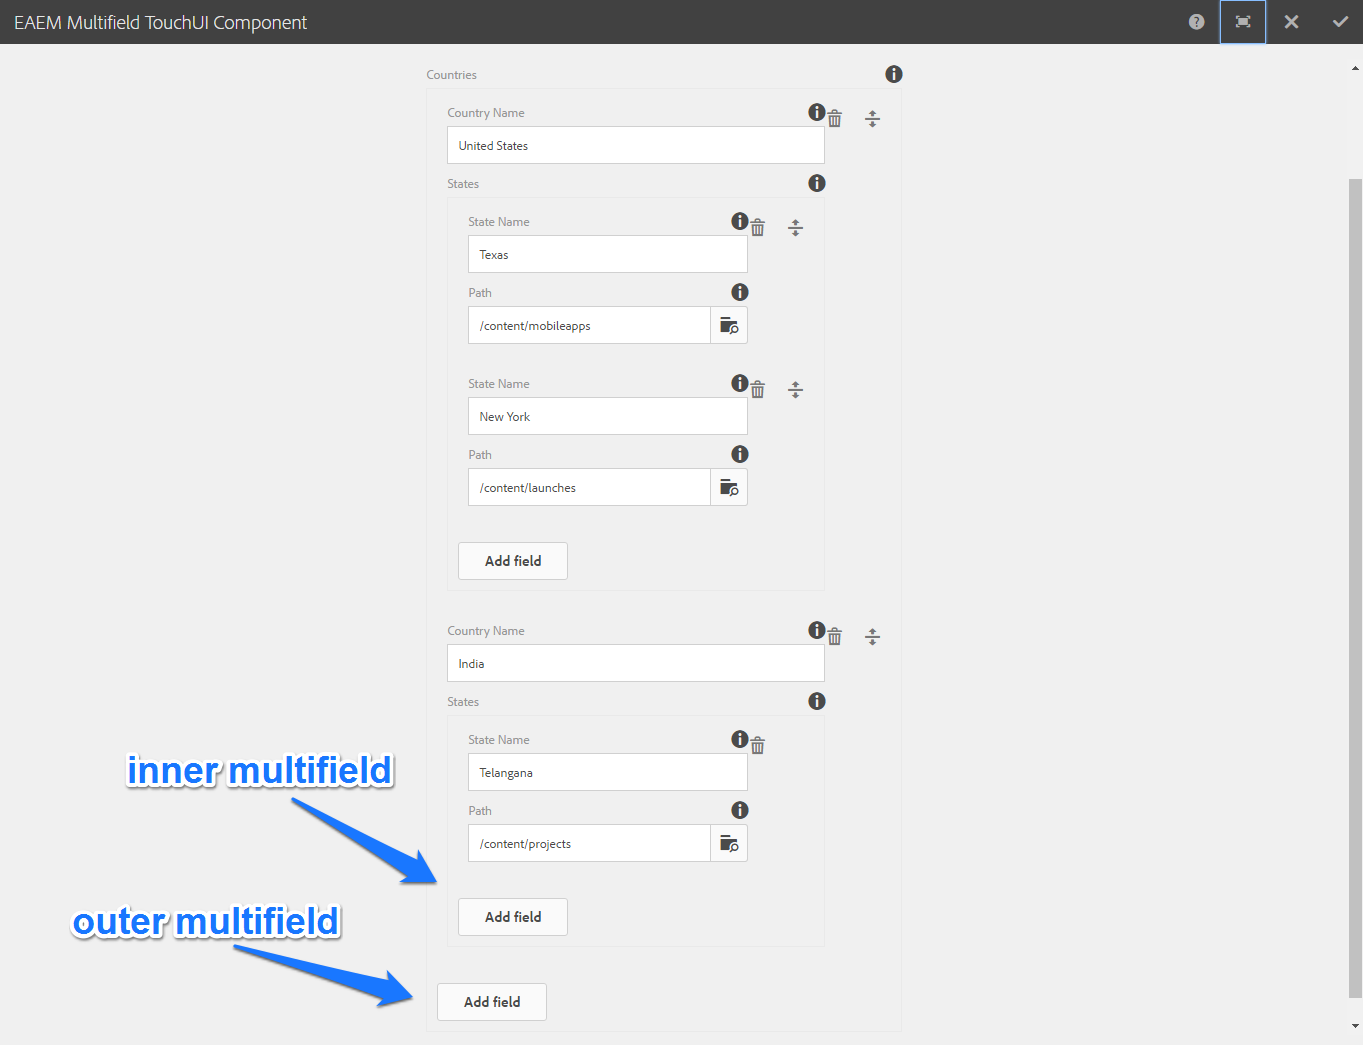1363x1045 pixels.
Task: Open the info tooltip beside Telangana's Path label
Action: 739,809
